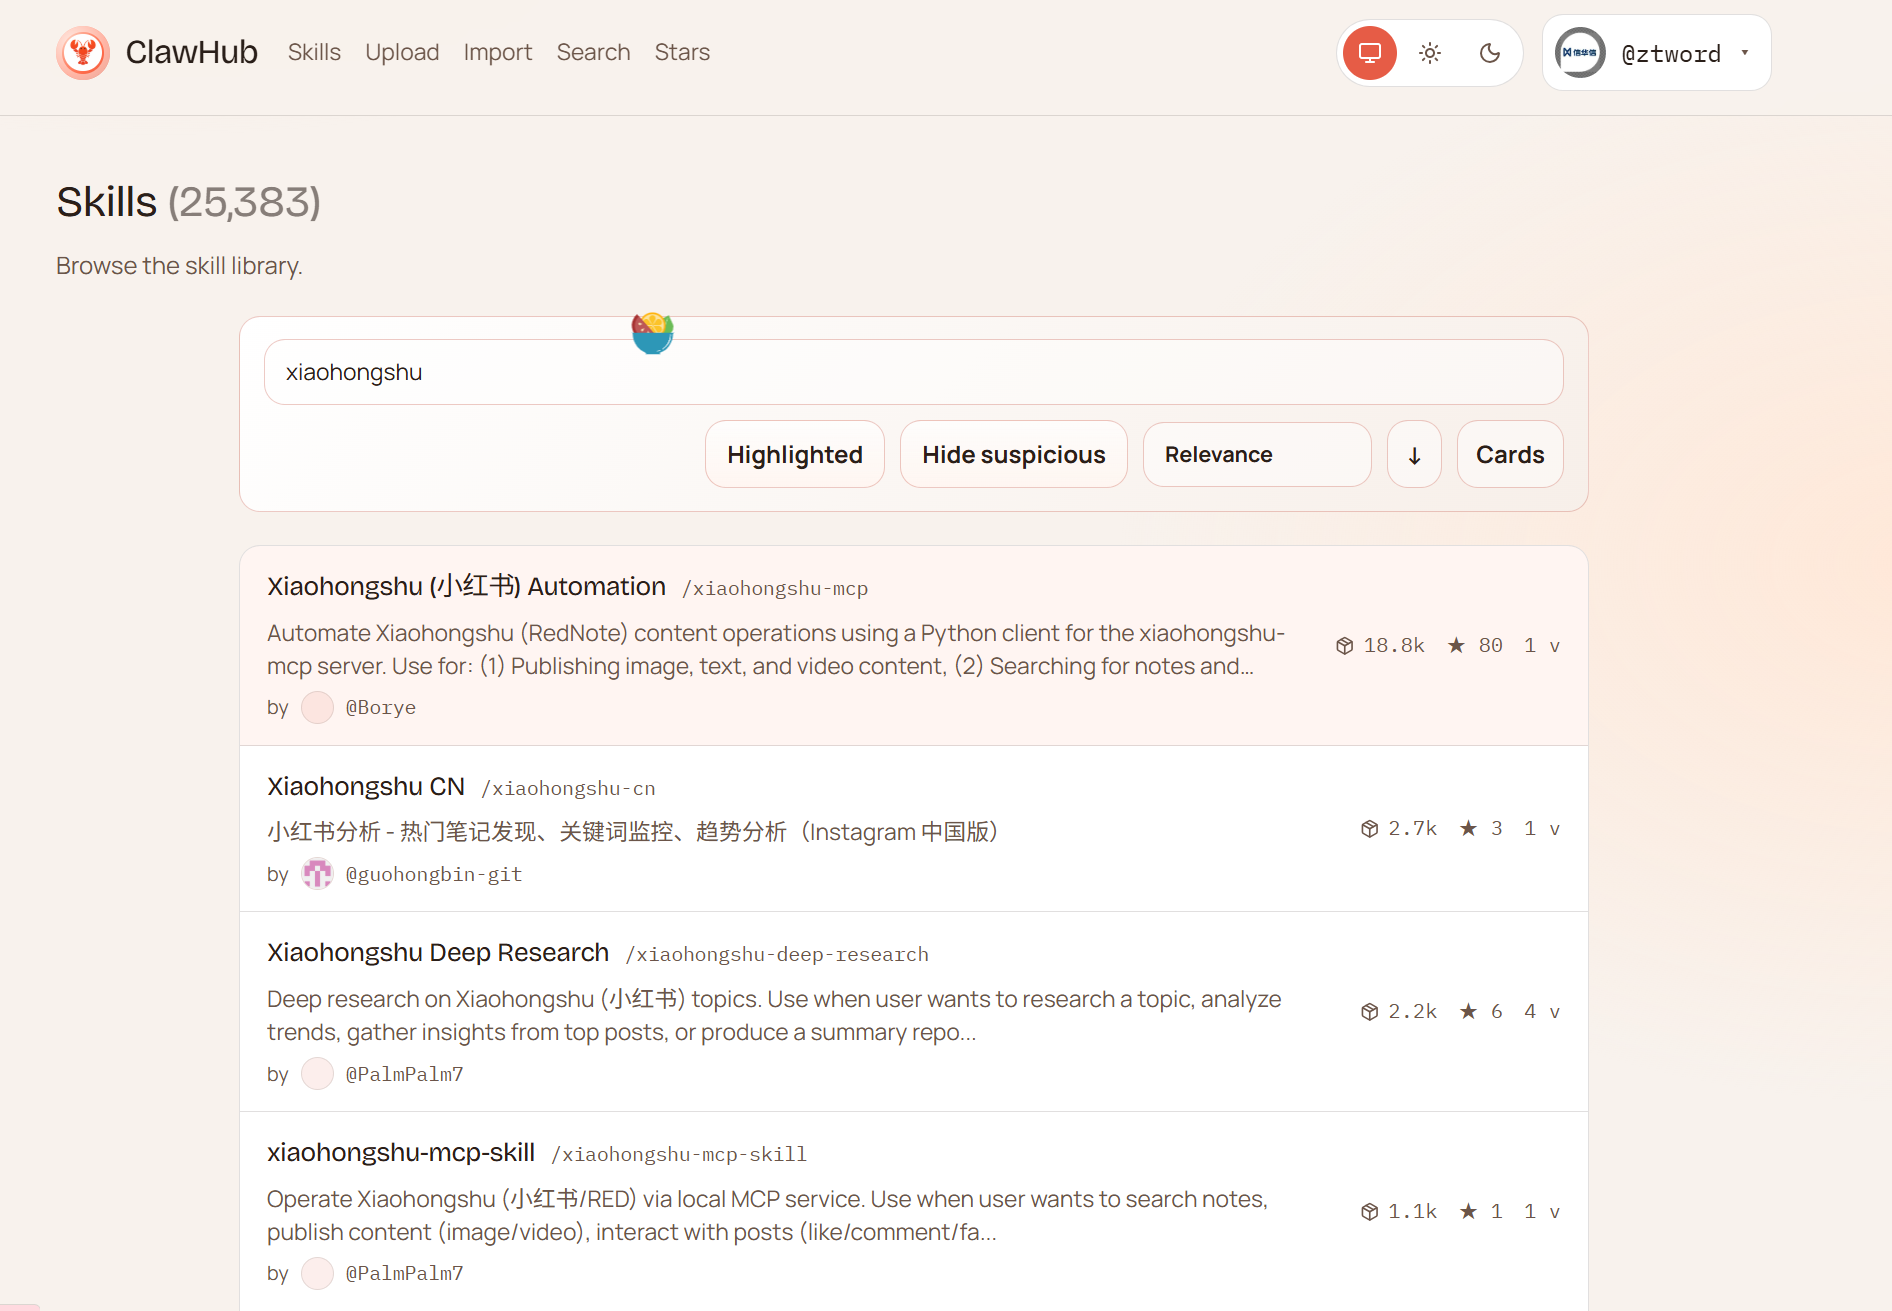
Task: Open the @ztword user menu caret
Action: tap(1745, 53)
